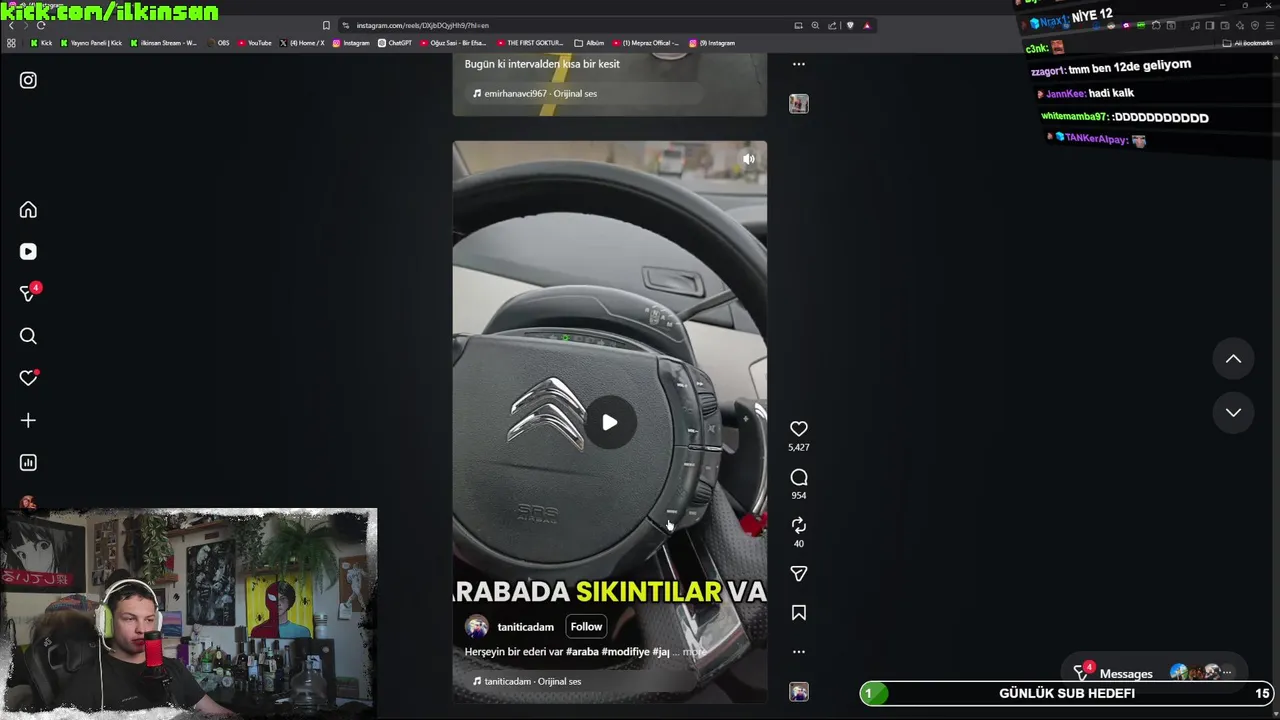The height and width of the screenshot is (720, 1280).
Task: Open Brave Shields lion icon
Action: click(x=850, y=25)
